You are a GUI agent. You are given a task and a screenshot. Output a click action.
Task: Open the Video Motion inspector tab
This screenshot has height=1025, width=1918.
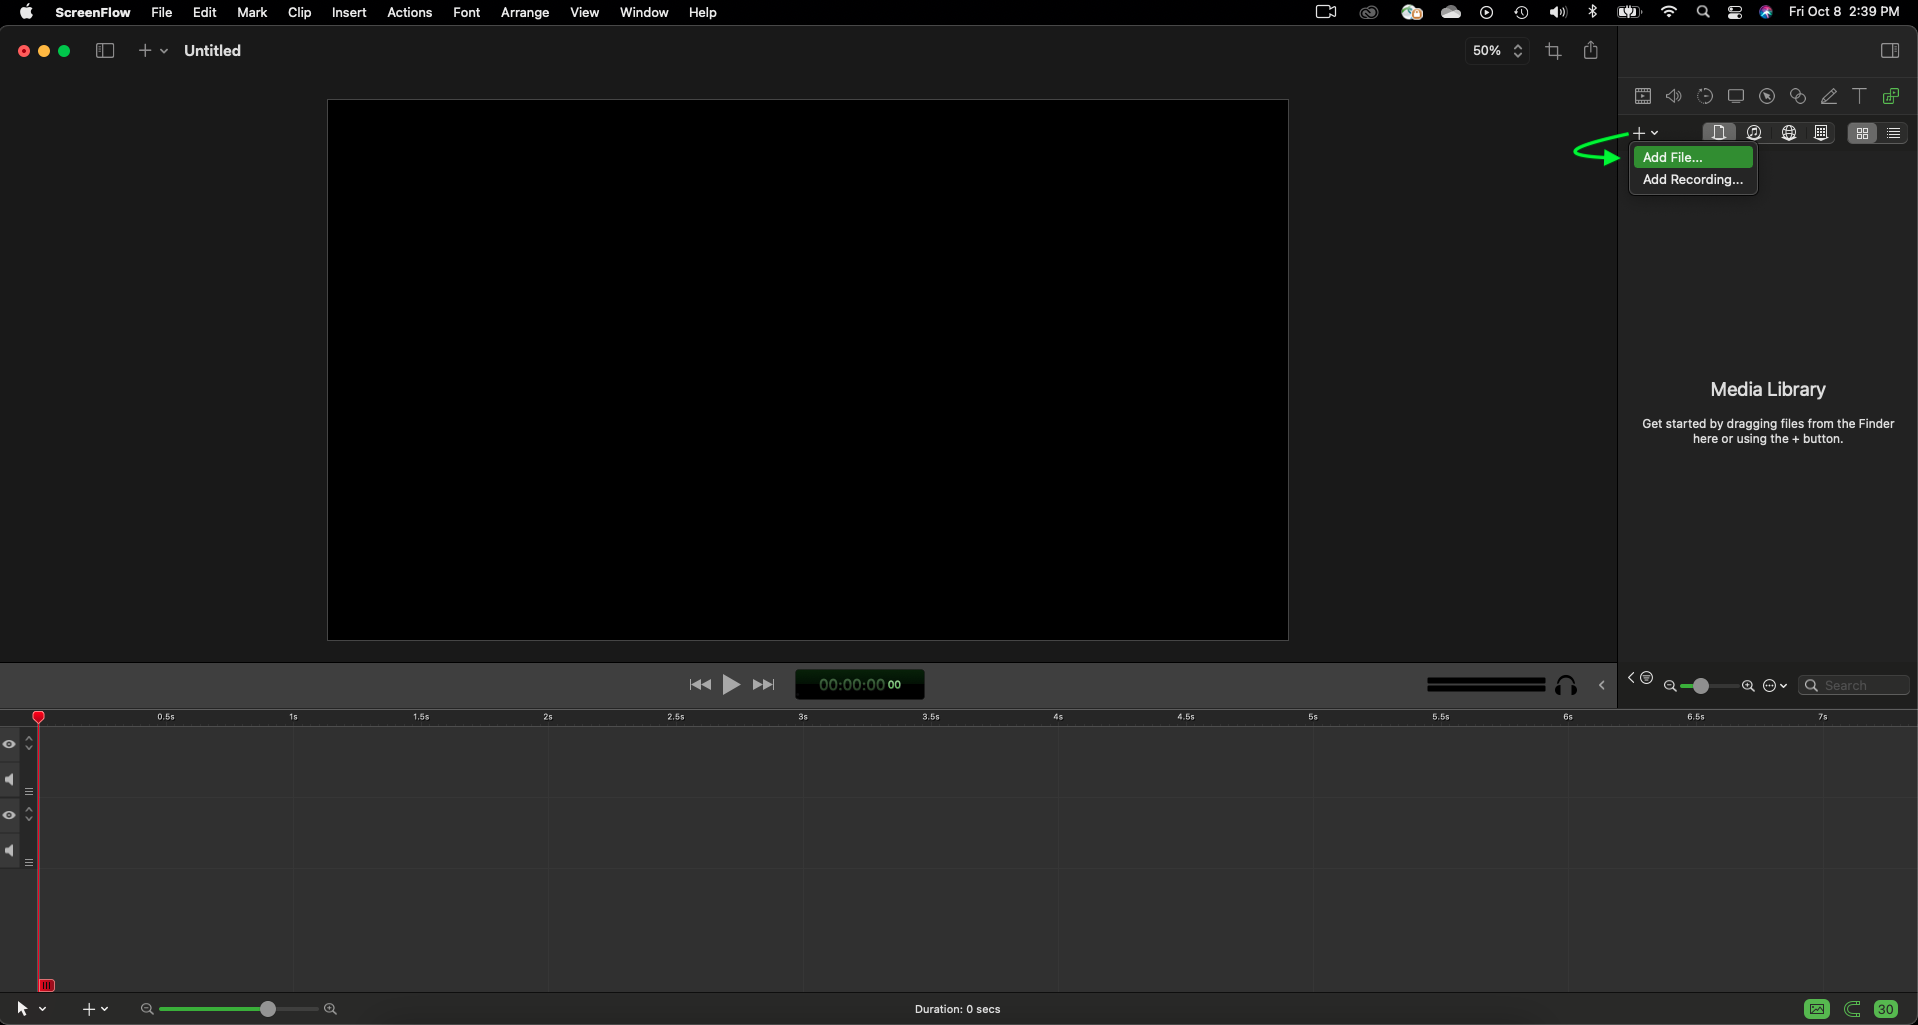1705,96
